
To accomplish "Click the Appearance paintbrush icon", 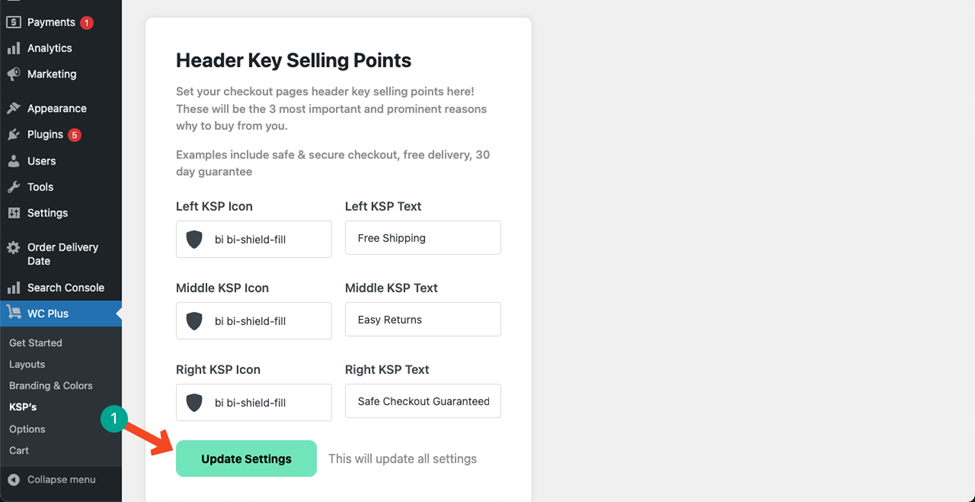I will [14, 108].
